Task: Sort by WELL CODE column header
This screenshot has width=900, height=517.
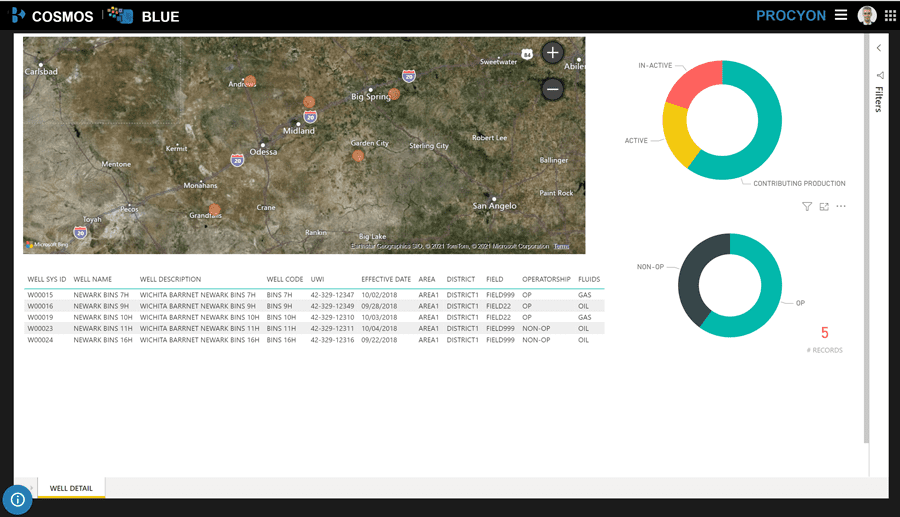Action: click(285, 279)
